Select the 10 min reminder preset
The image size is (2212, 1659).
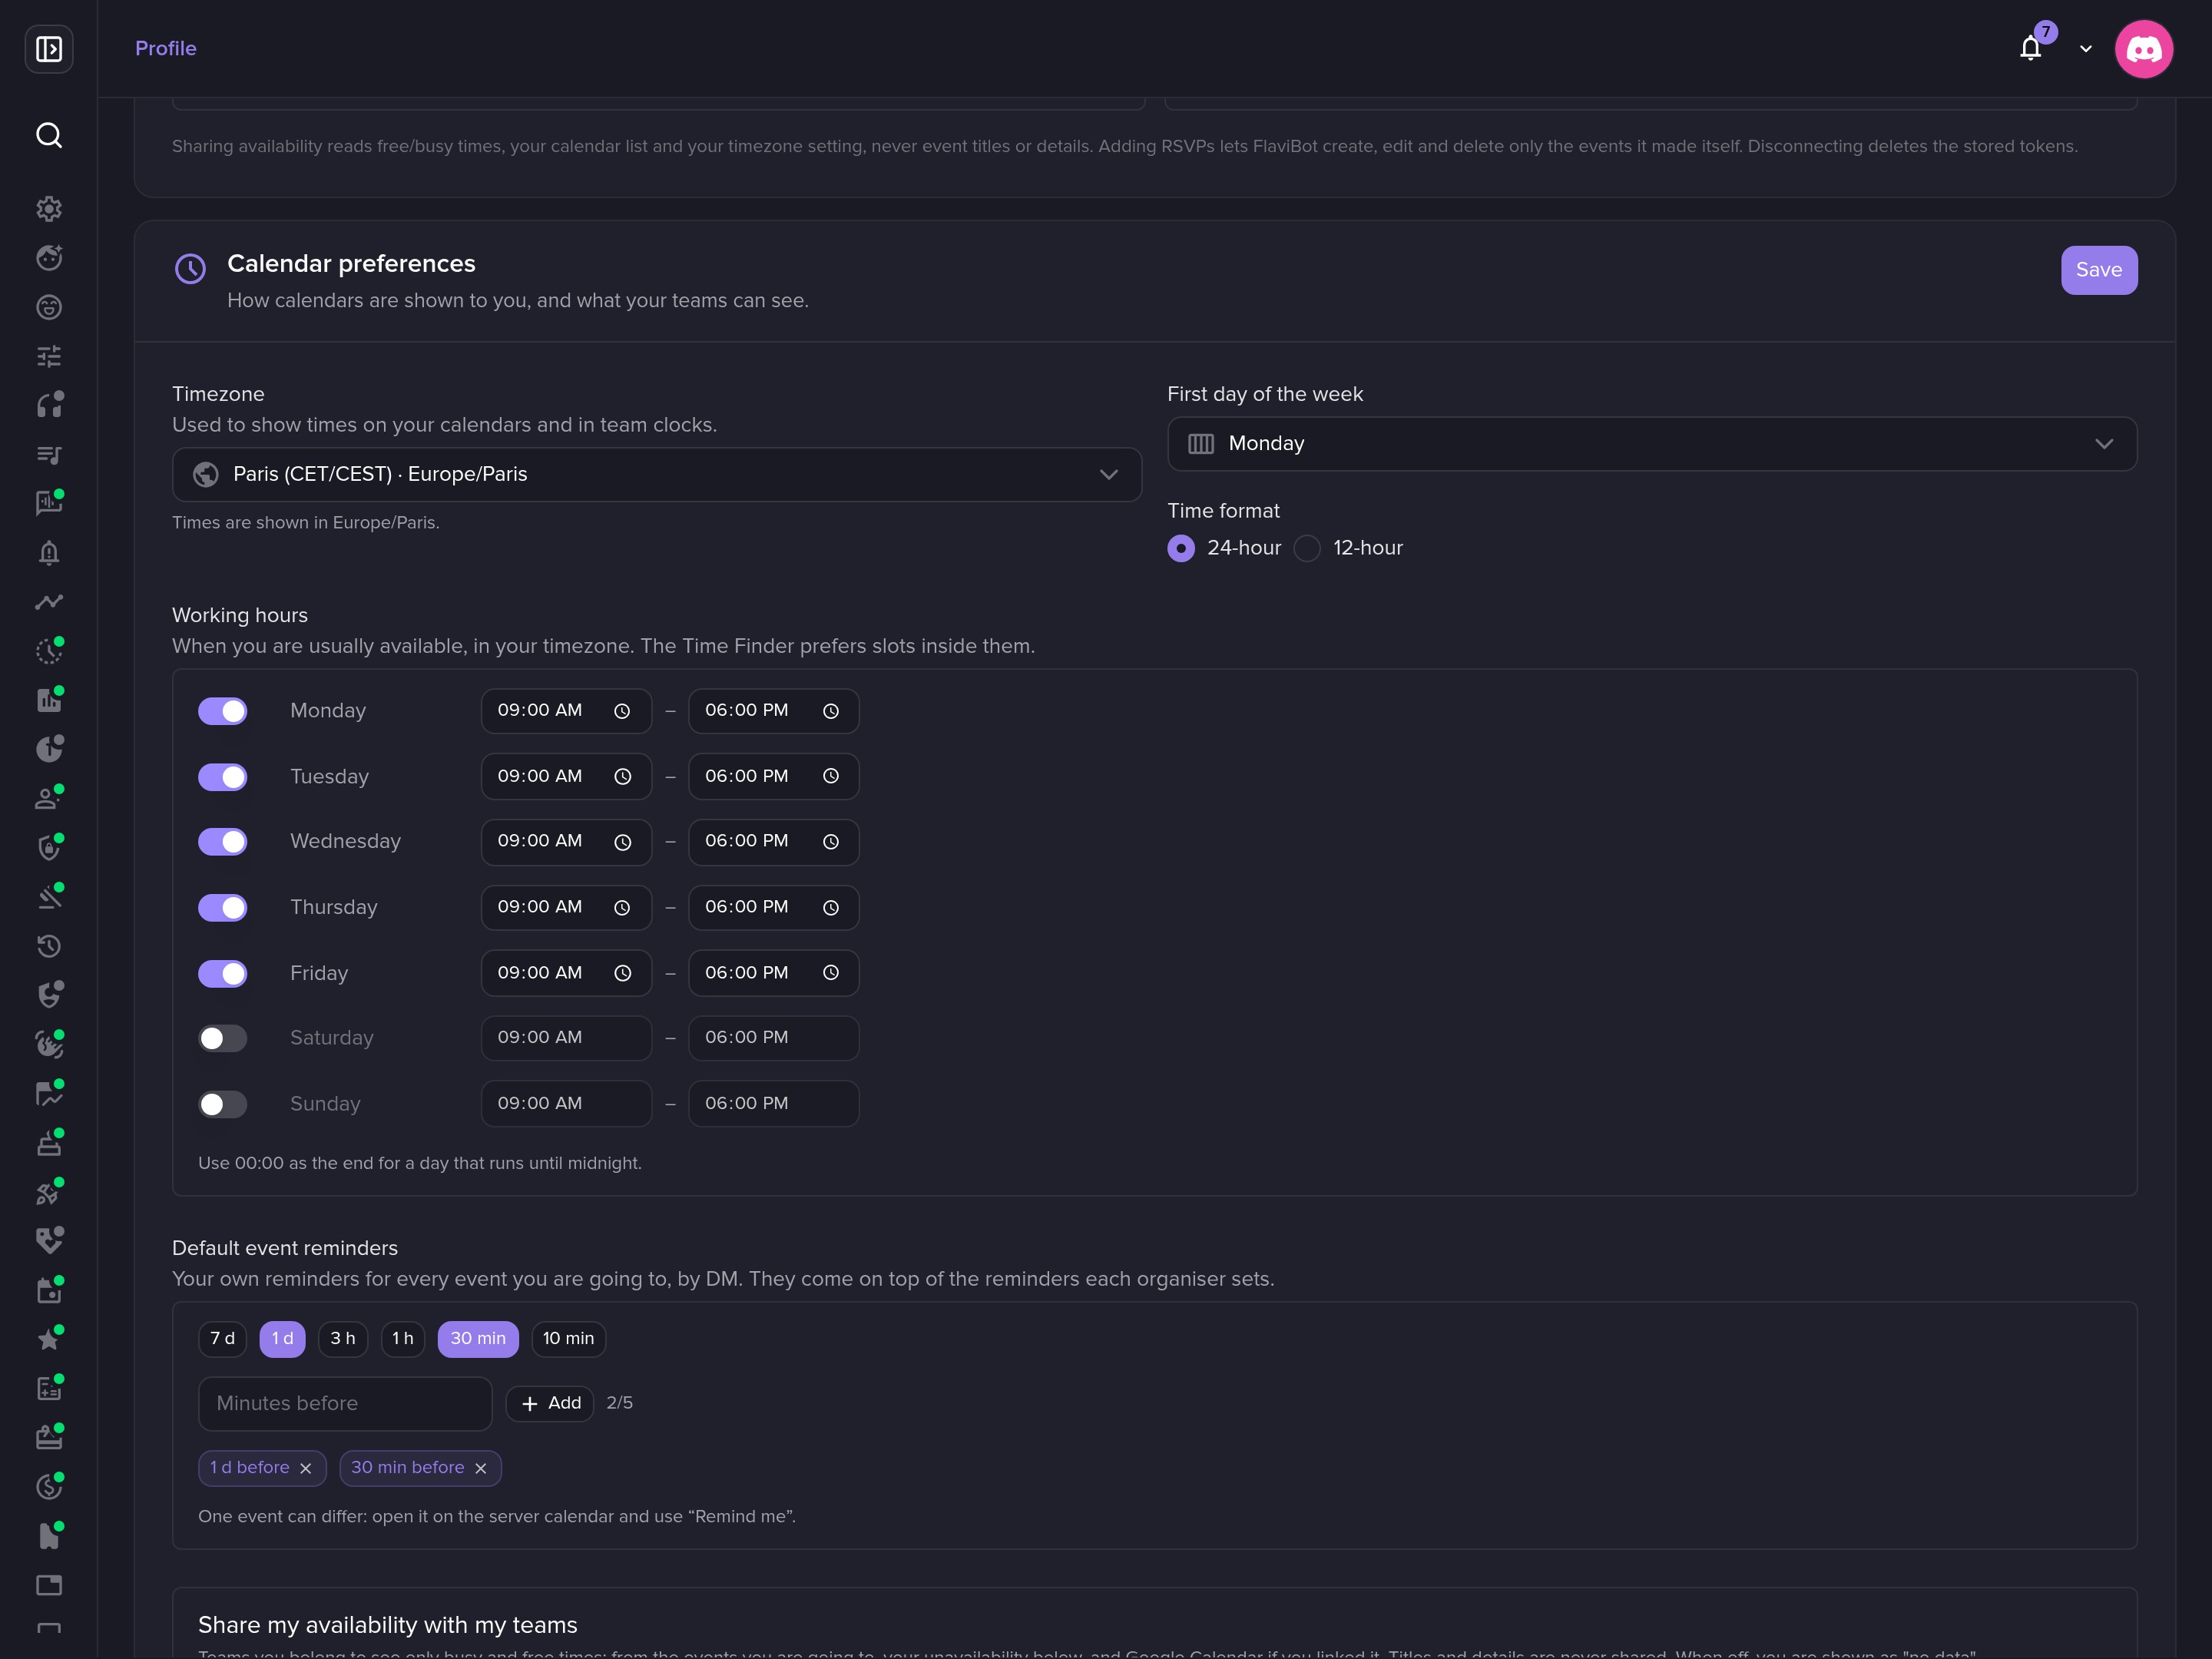click(568, 1338)
